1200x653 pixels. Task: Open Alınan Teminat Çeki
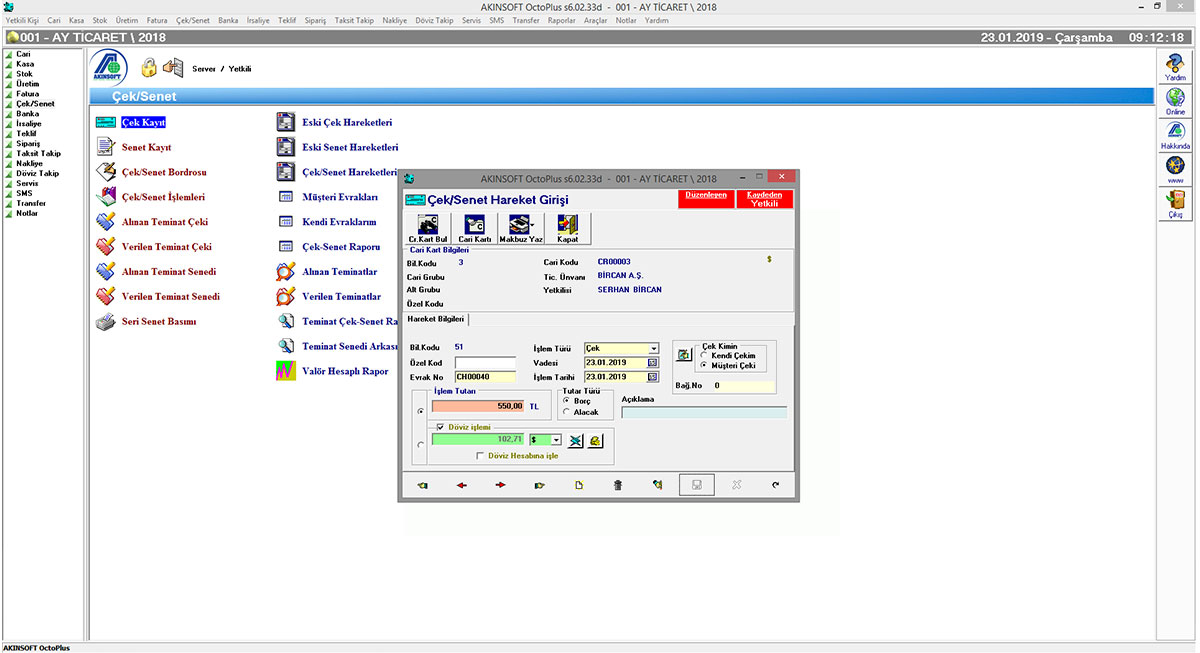(x=165, y=222)
